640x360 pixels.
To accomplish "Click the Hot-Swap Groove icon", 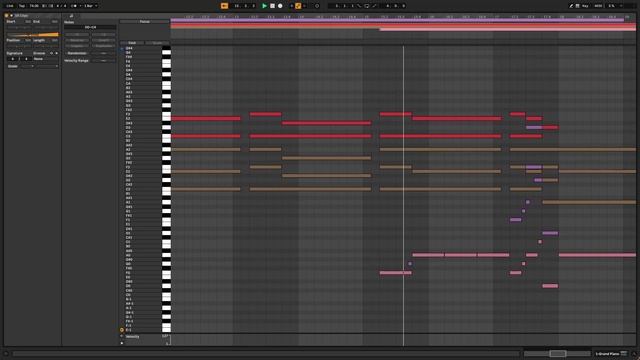I will click(51, 53).
